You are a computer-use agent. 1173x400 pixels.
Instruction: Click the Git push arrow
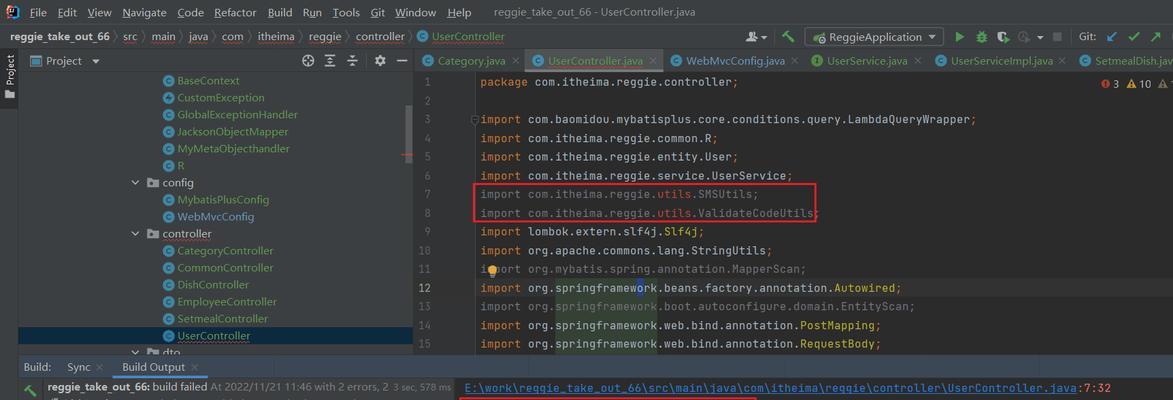1156,37
